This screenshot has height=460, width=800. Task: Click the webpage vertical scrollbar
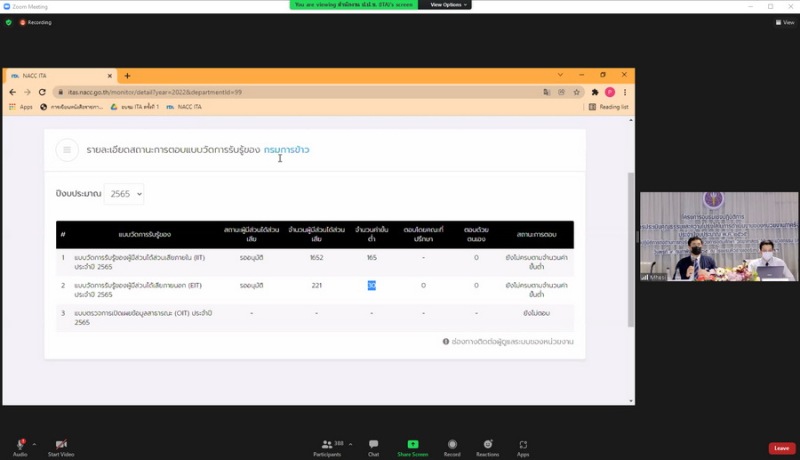[630, 250]
